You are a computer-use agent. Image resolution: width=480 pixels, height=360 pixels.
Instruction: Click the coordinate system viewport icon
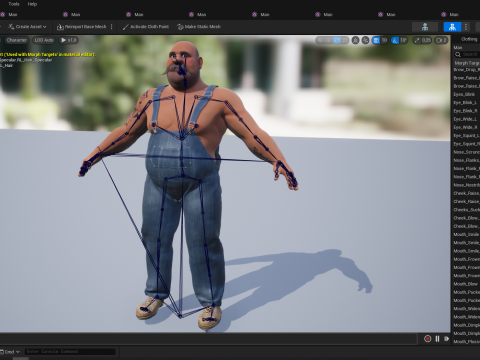tap(355, 40)
